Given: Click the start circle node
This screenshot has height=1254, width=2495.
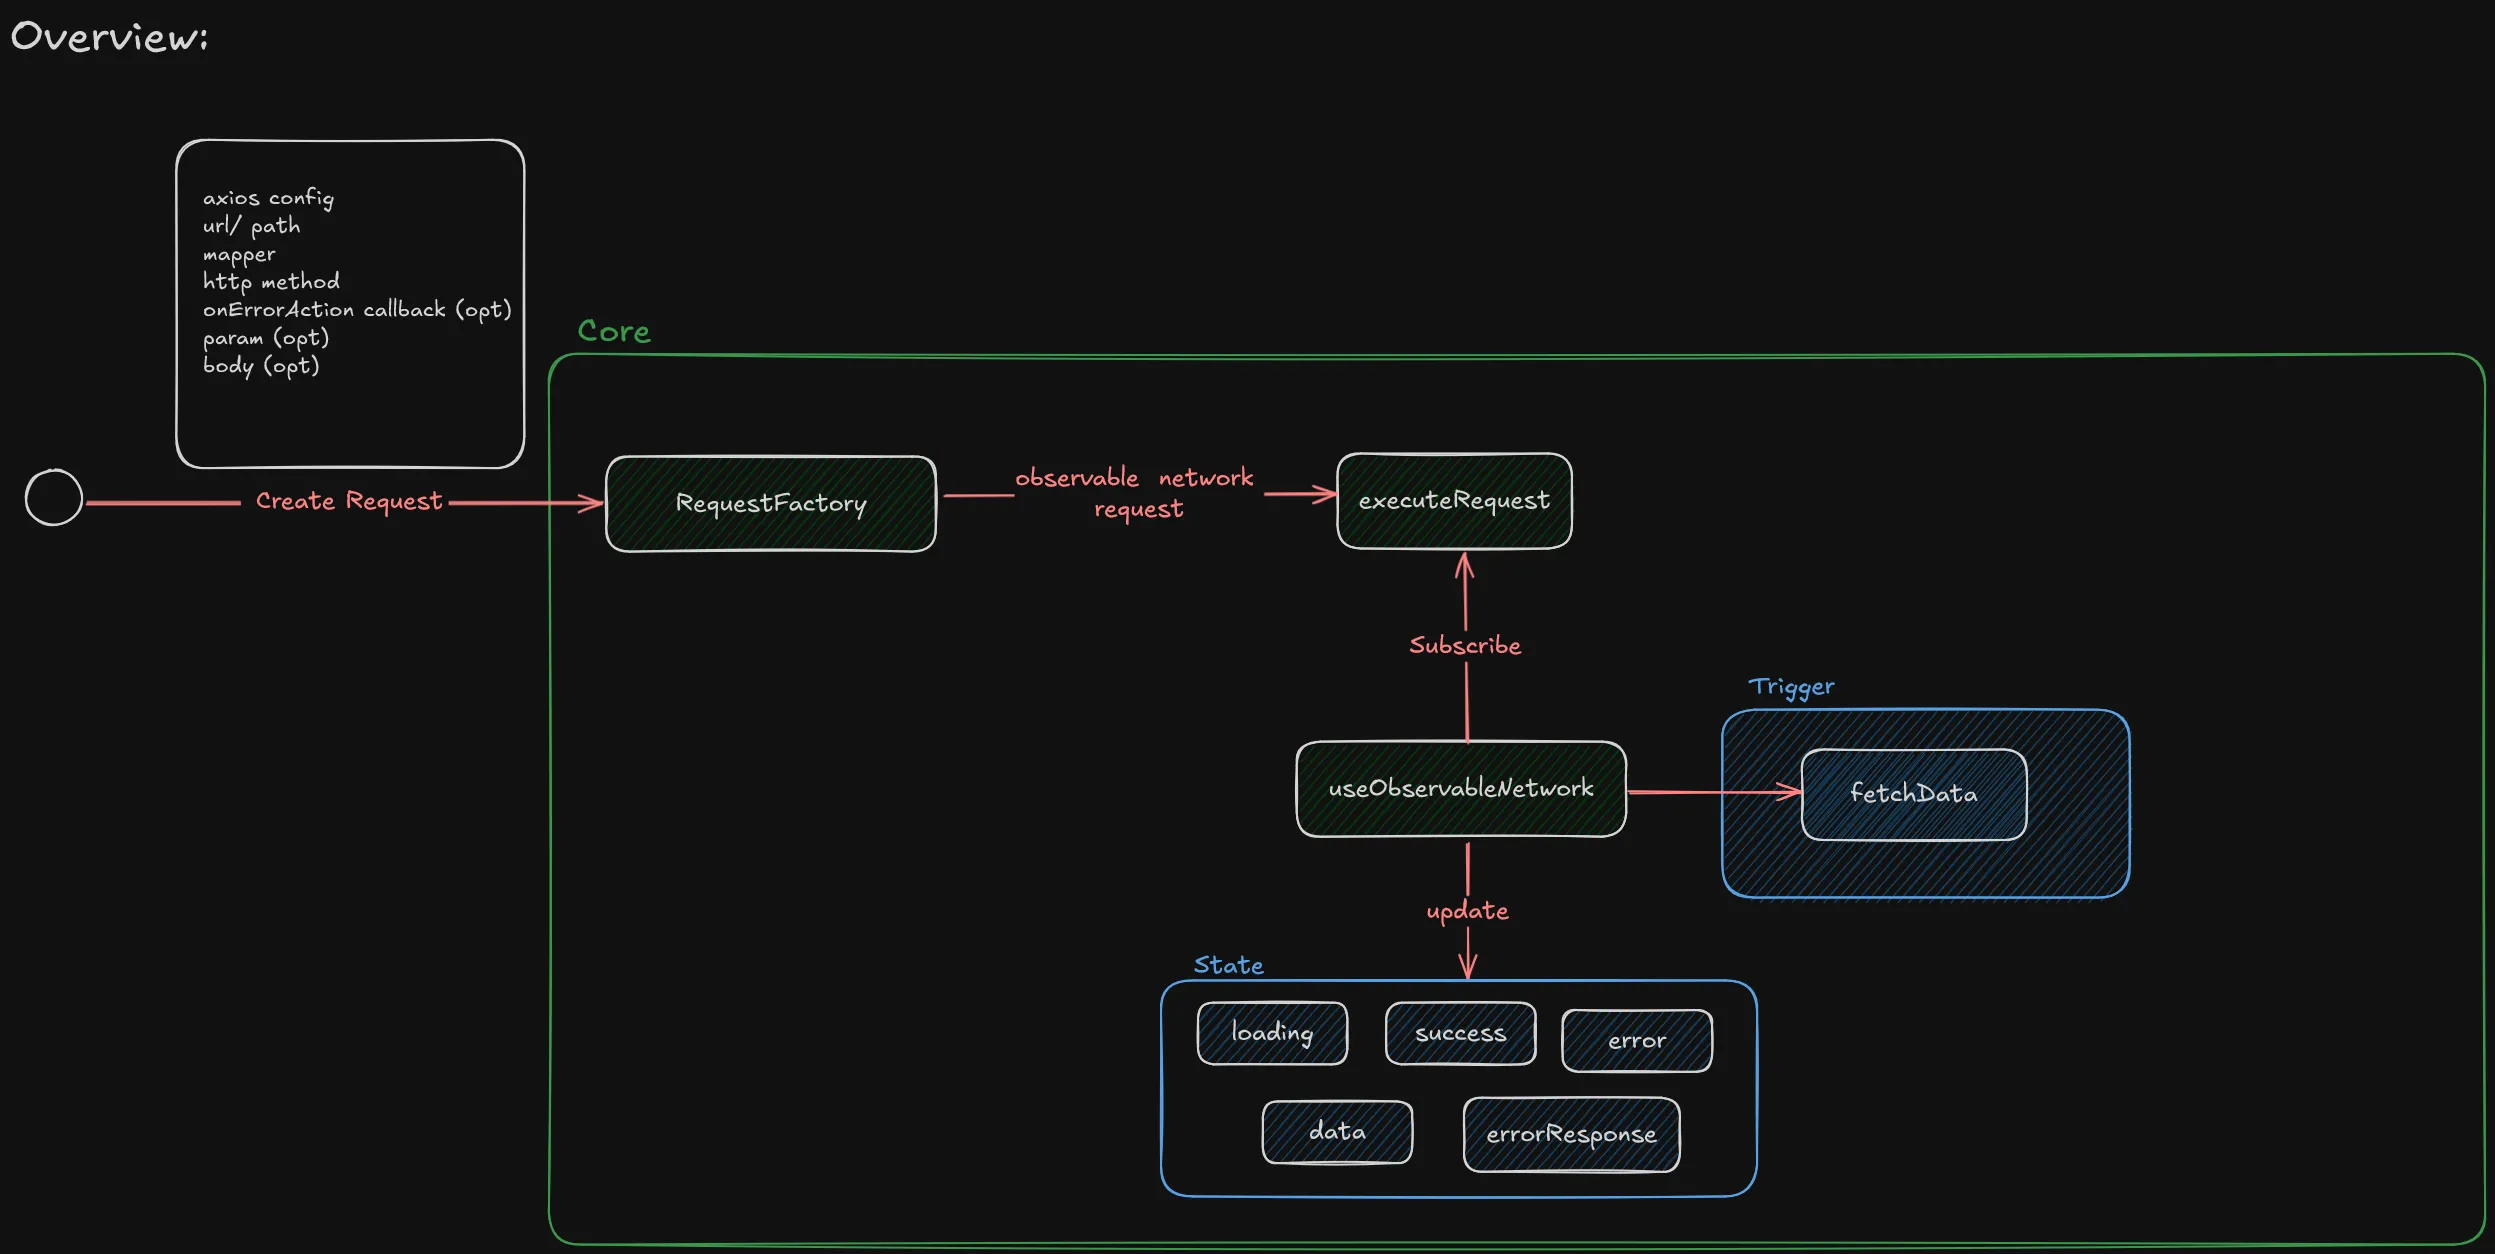Looking at the screenshot, I should (x=54, y=497).
